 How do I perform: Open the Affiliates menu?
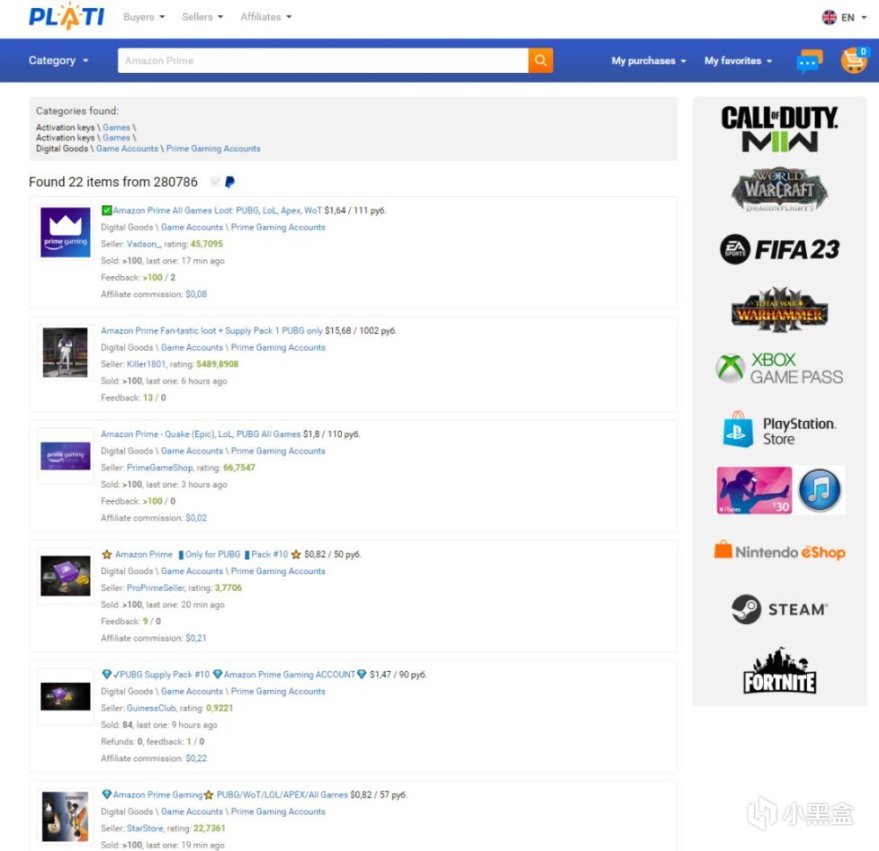266,17
